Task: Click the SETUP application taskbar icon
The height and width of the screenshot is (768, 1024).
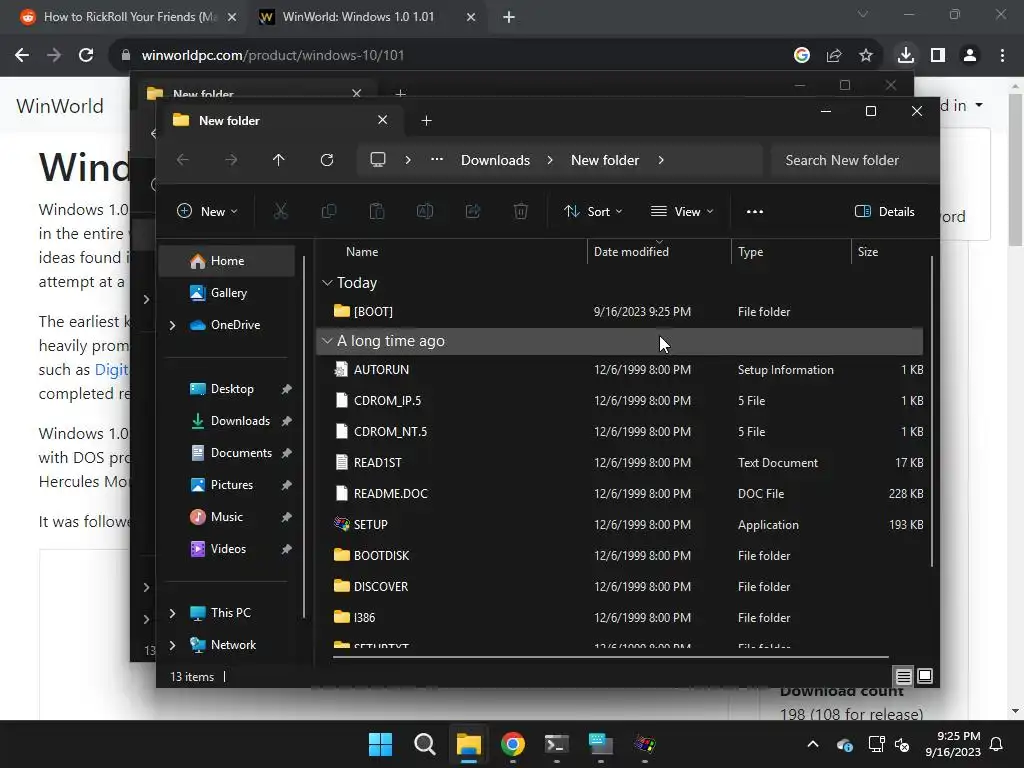Action: (x=645, y=744)
